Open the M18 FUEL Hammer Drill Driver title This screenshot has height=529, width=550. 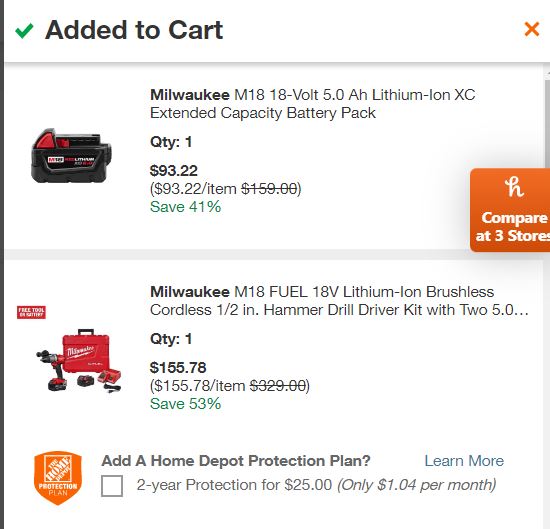pos(339,301)
